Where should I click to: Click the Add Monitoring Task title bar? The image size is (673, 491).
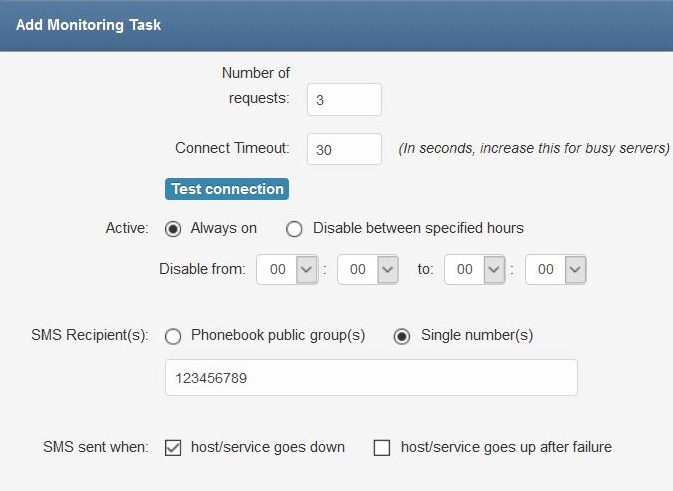tap(336, 25)
